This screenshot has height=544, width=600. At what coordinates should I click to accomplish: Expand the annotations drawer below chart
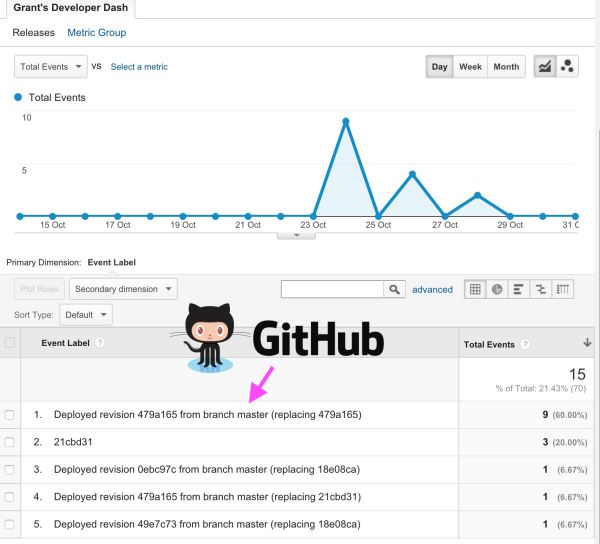[296, 236]
